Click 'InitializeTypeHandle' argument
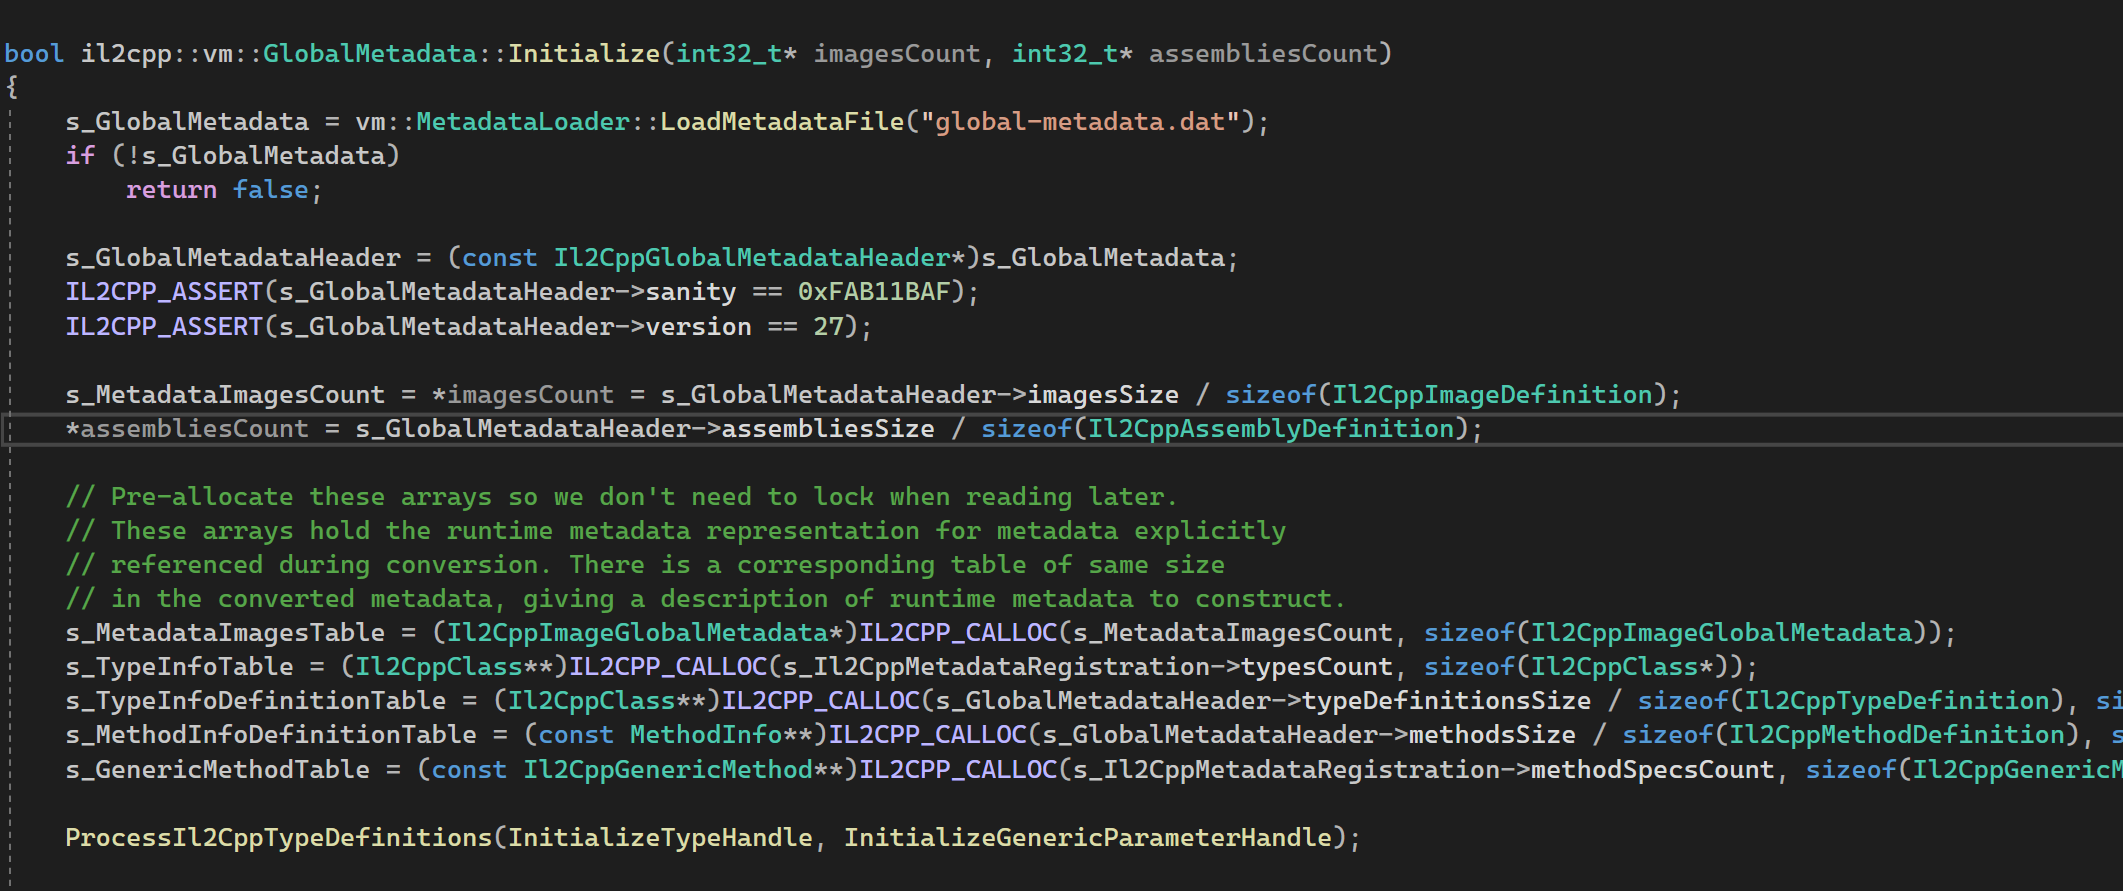The image size is (2123, 891). (x=660, y=838)
